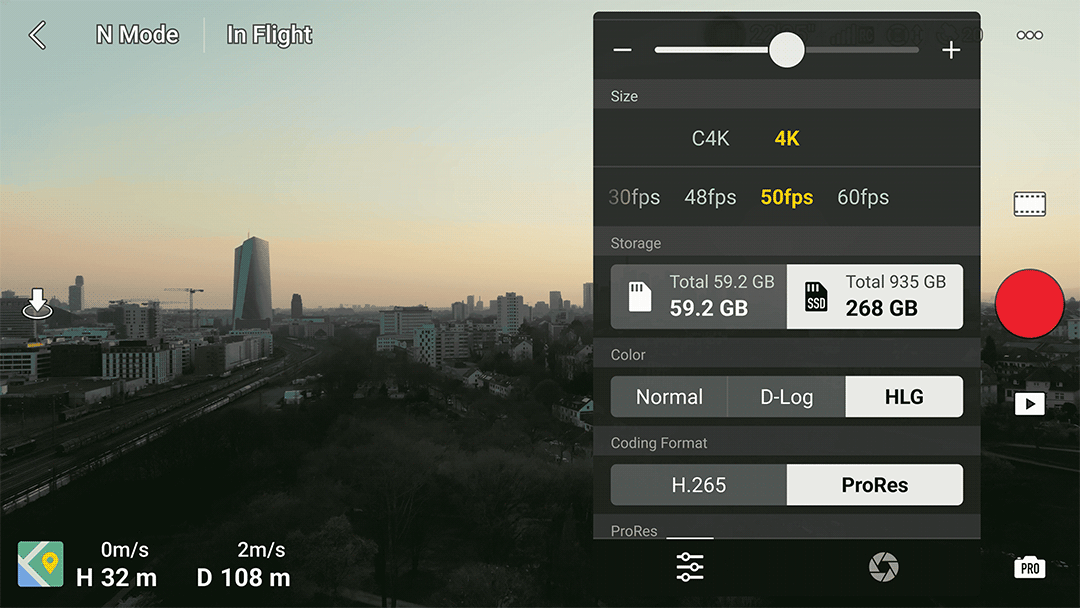Open the sliders adjustment settings tab
This screenshot has width=1080, height=608.
(690, 568)
